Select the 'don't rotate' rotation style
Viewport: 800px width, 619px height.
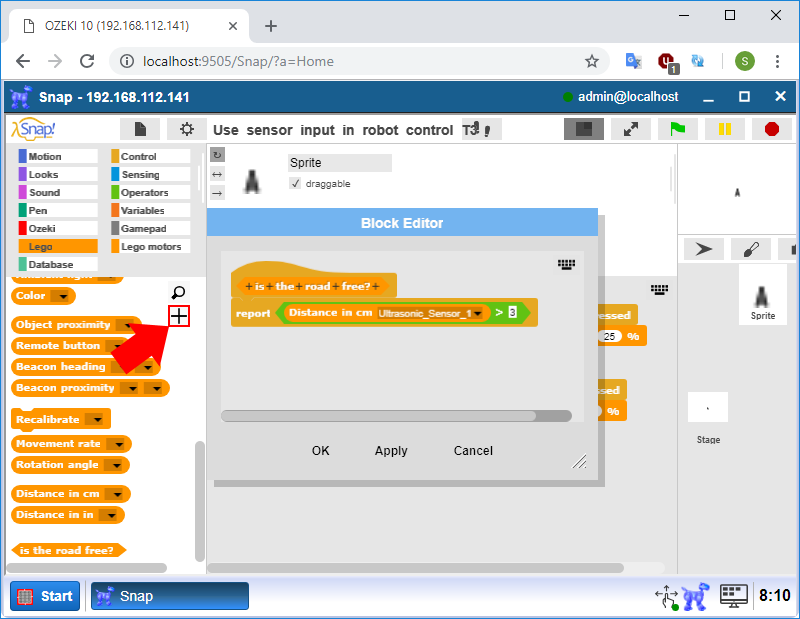coord(217,193)
